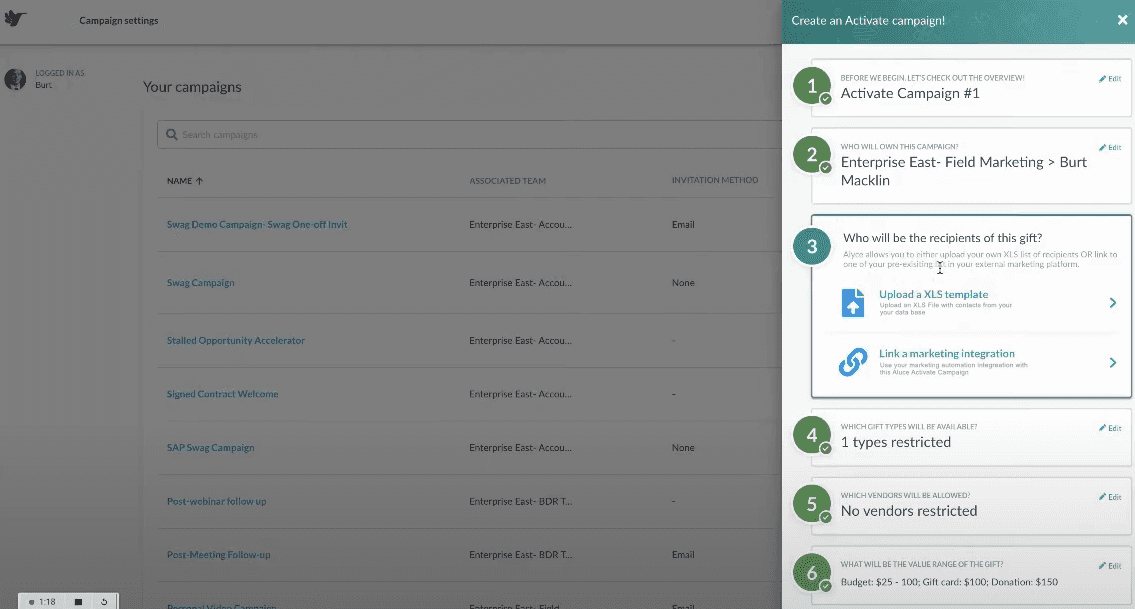Click the Email cell in Swag Demo row
This screenshot has height=609, width=1135.
683,224
